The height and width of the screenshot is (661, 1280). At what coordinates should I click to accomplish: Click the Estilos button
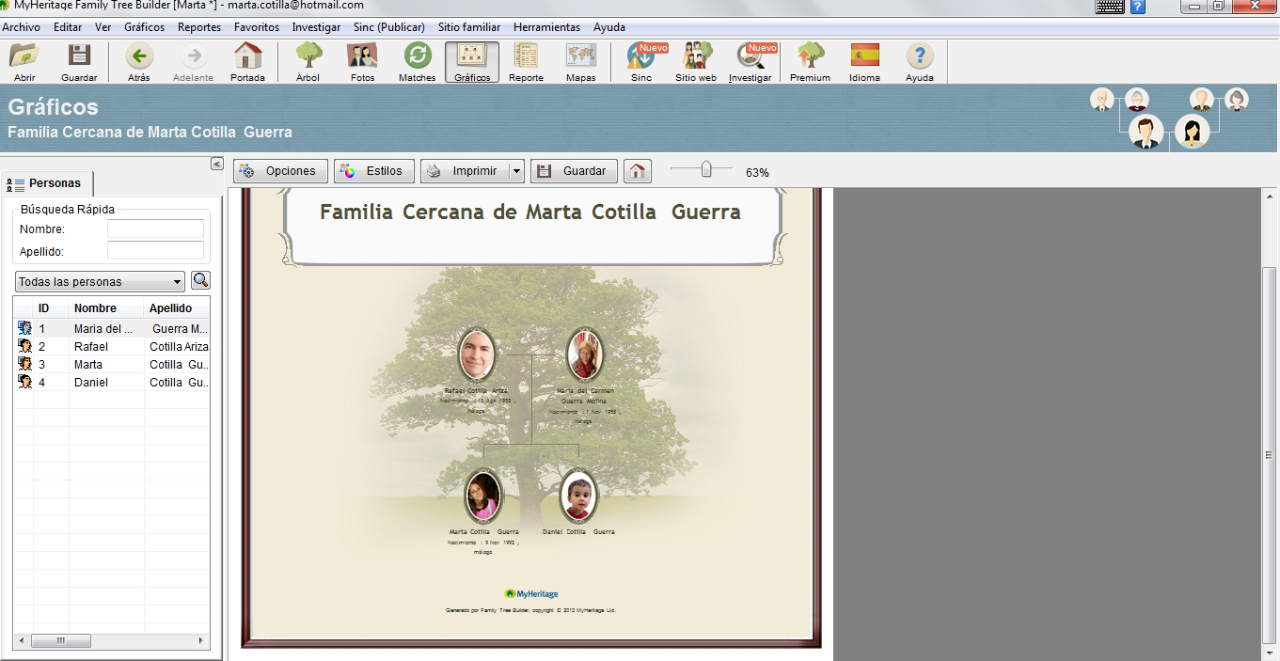[x=374, y=171]
